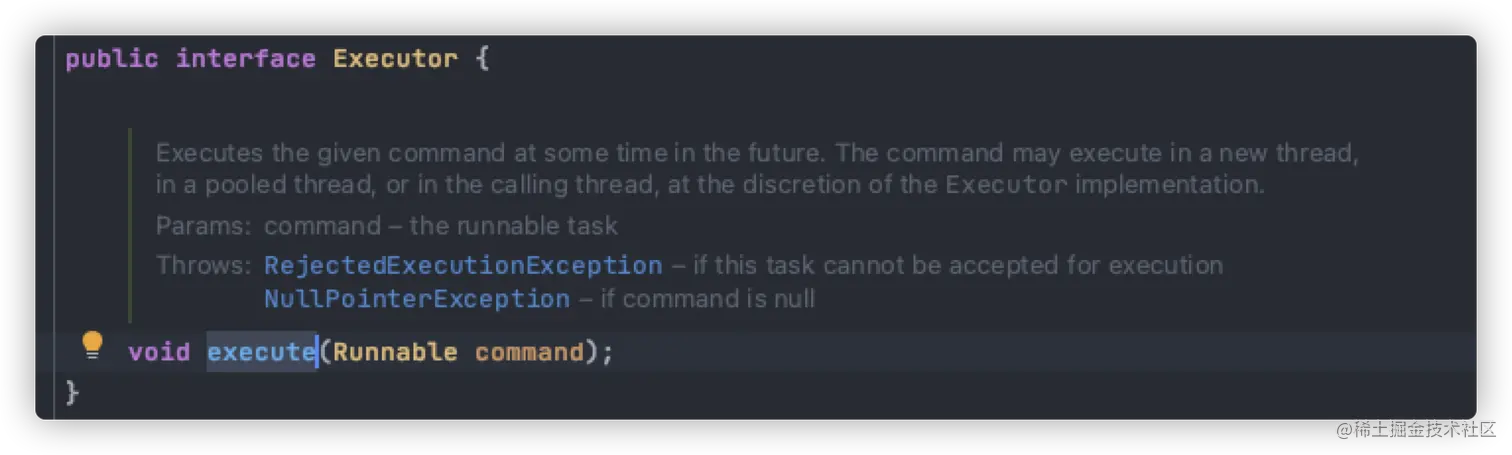Click the closing curly brace on the last line
The image size is (1512, 455).
tap(72, 393)
